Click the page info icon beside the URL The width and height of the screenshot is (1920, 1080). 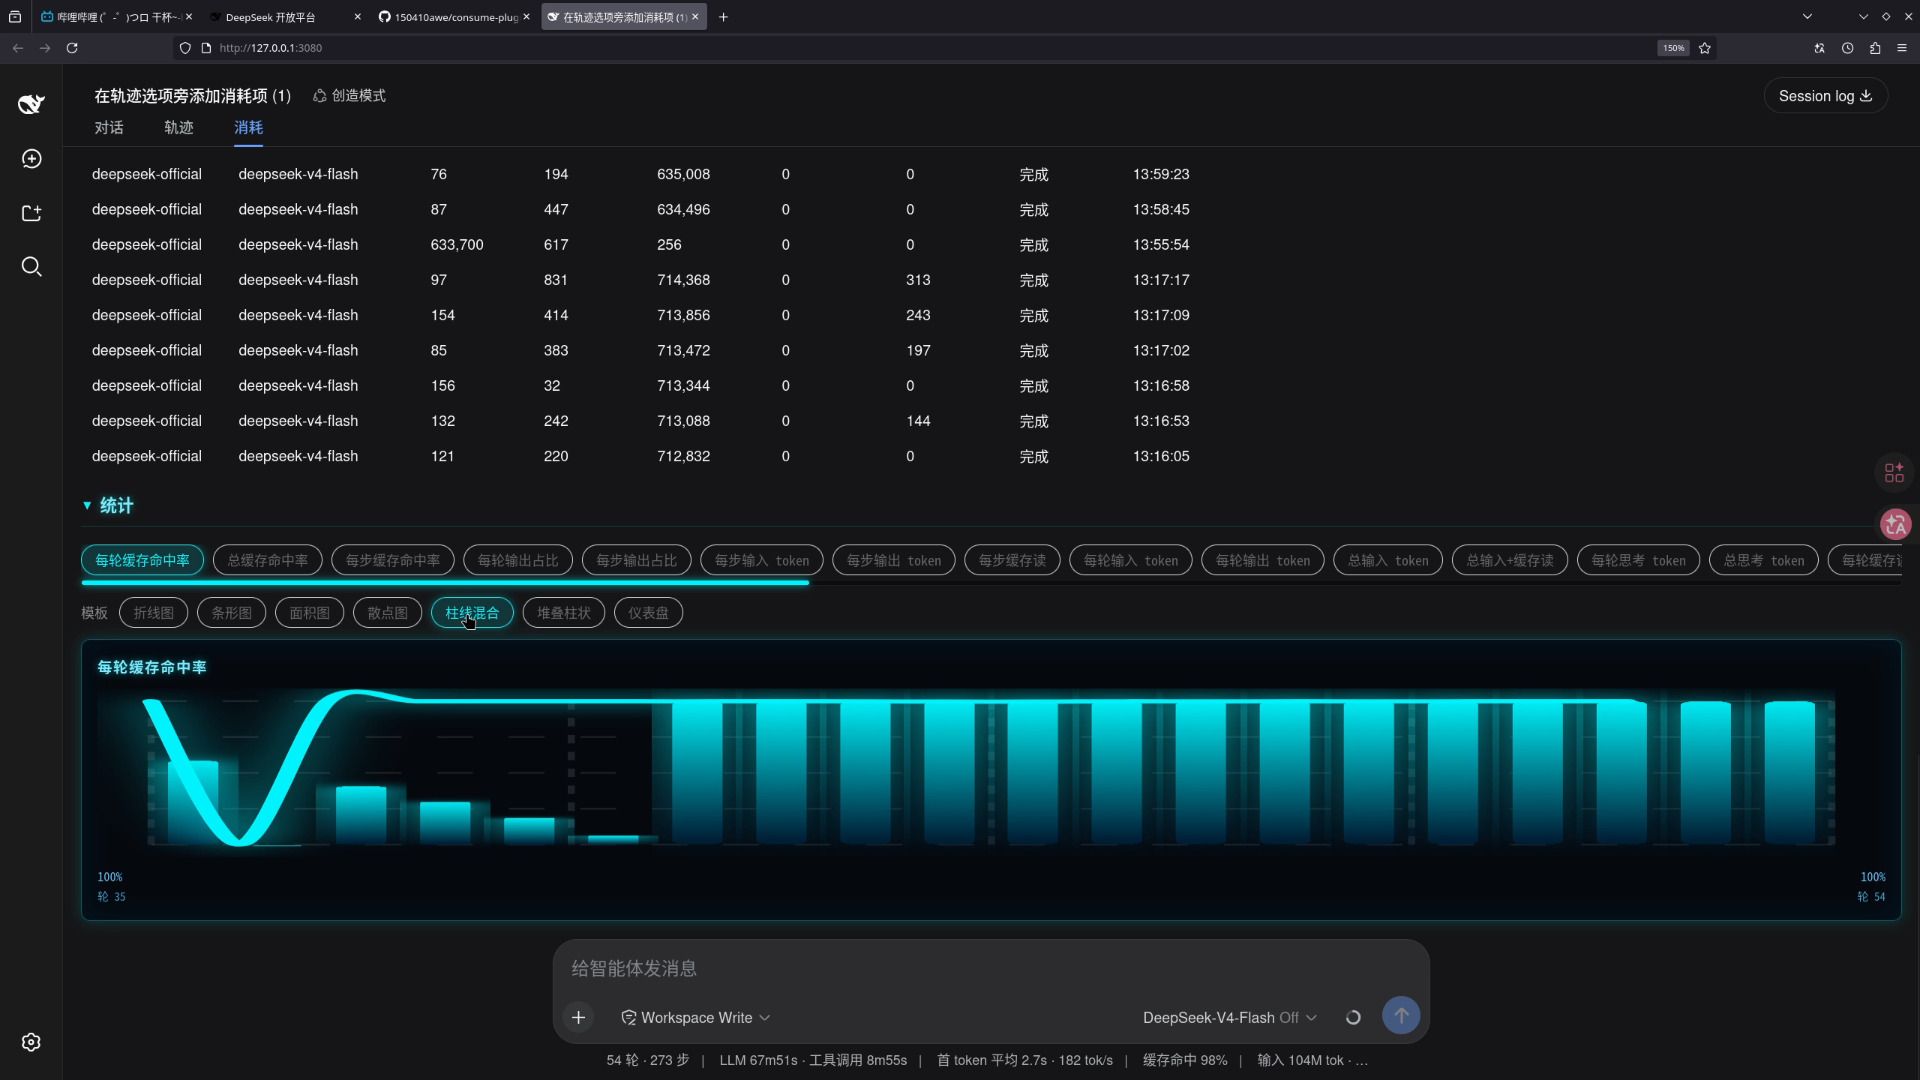[206, 48]
